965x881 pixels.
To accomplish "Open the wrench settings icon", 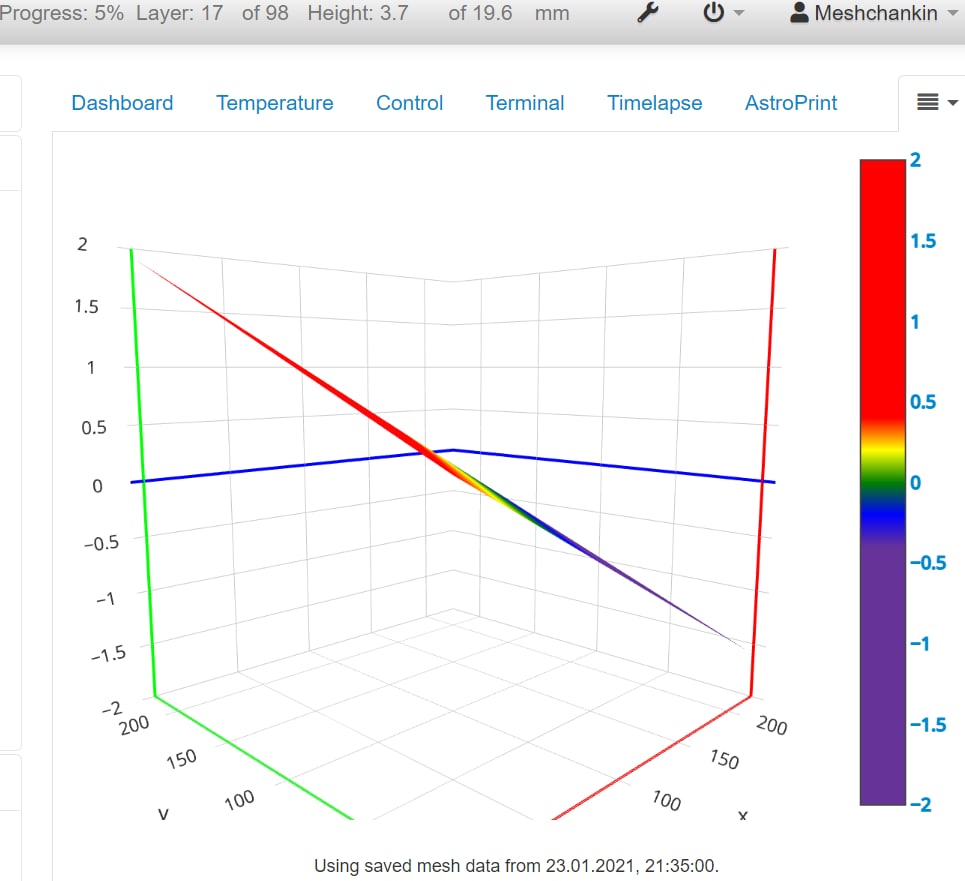I will tap(647, 13).
